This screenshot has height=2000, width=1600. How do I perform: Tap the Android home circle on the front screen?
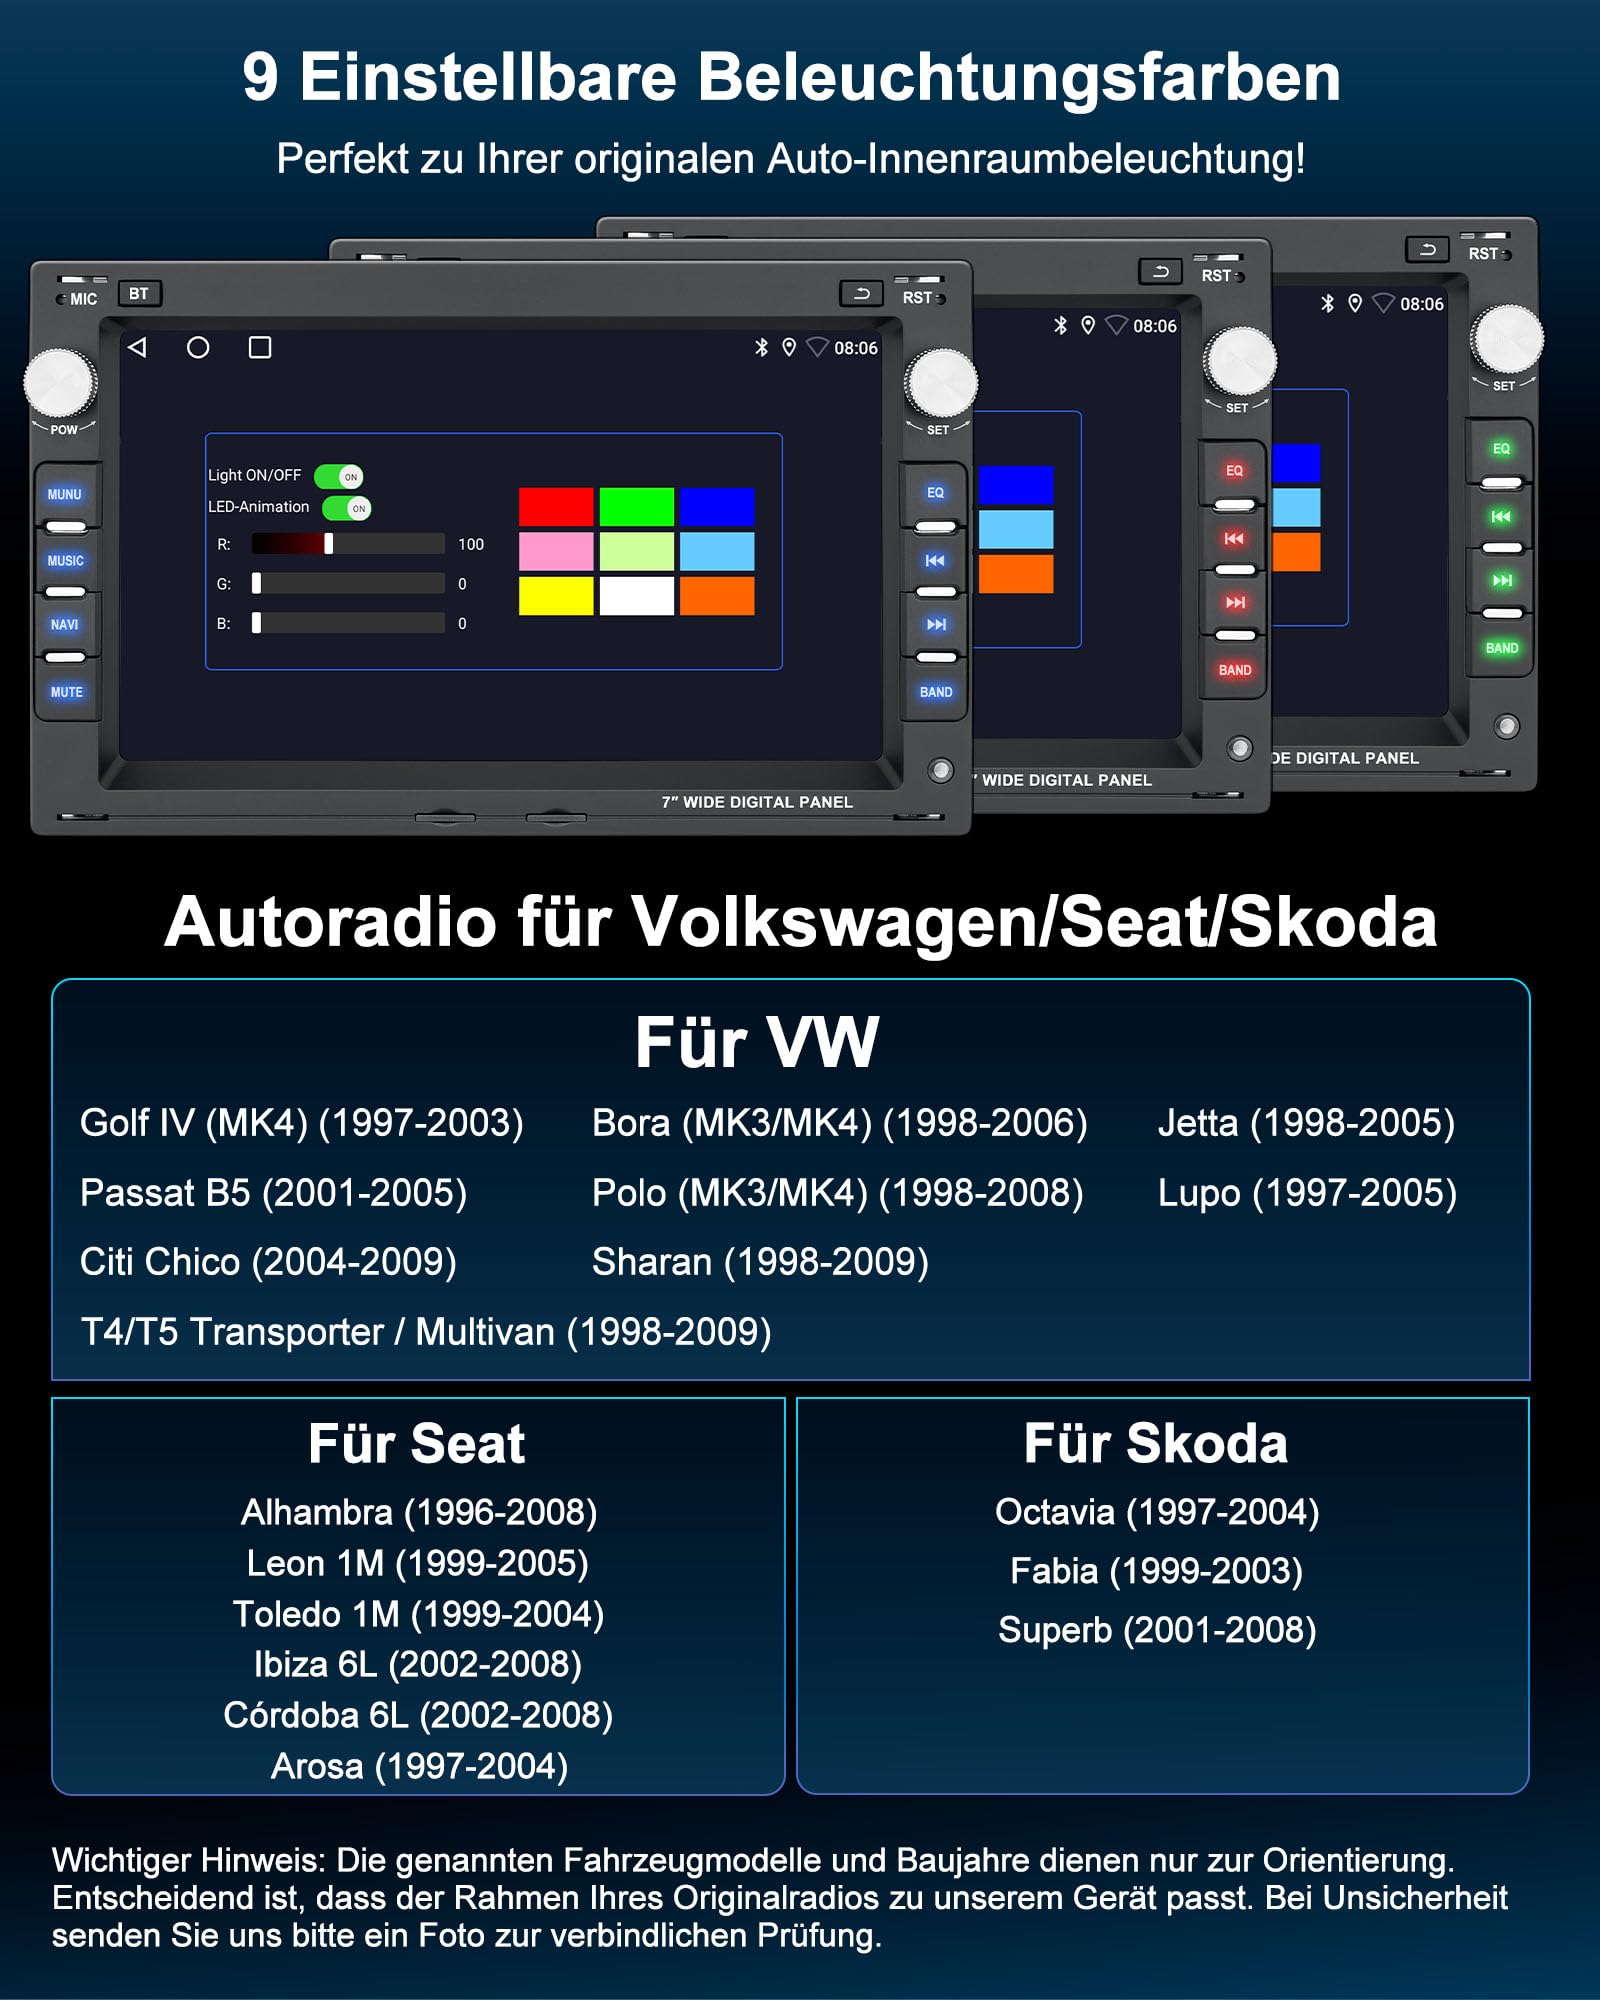tap(198, 347)
